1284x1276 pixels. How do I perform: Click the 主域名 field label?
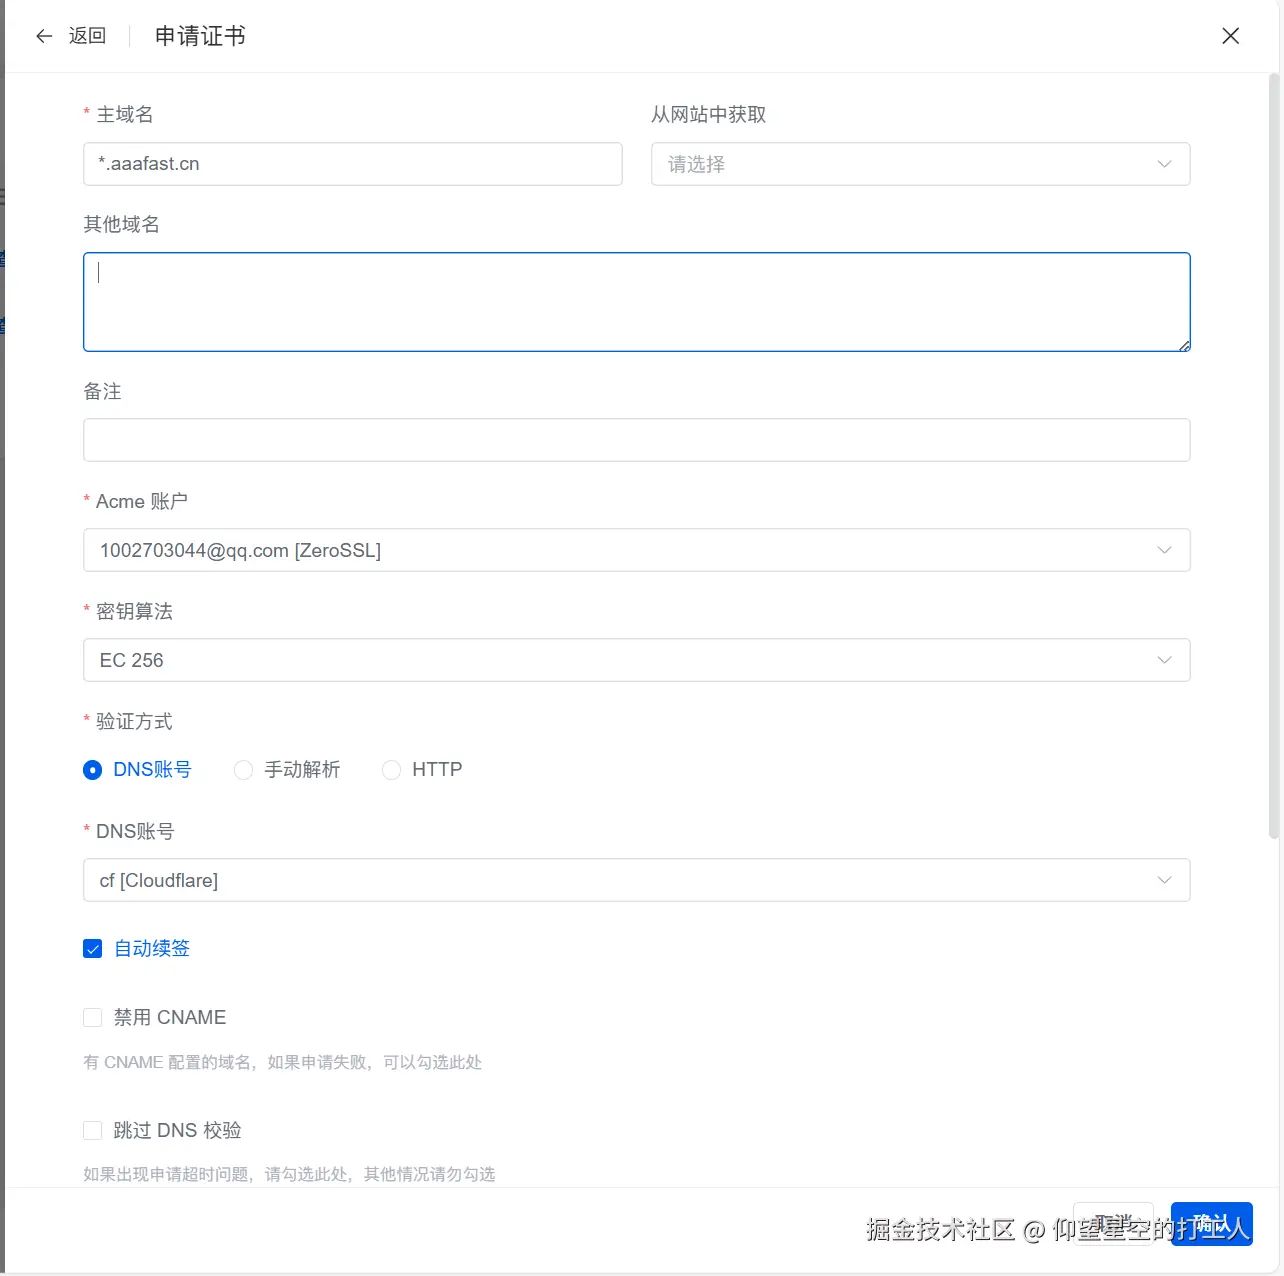coord(124,115)
